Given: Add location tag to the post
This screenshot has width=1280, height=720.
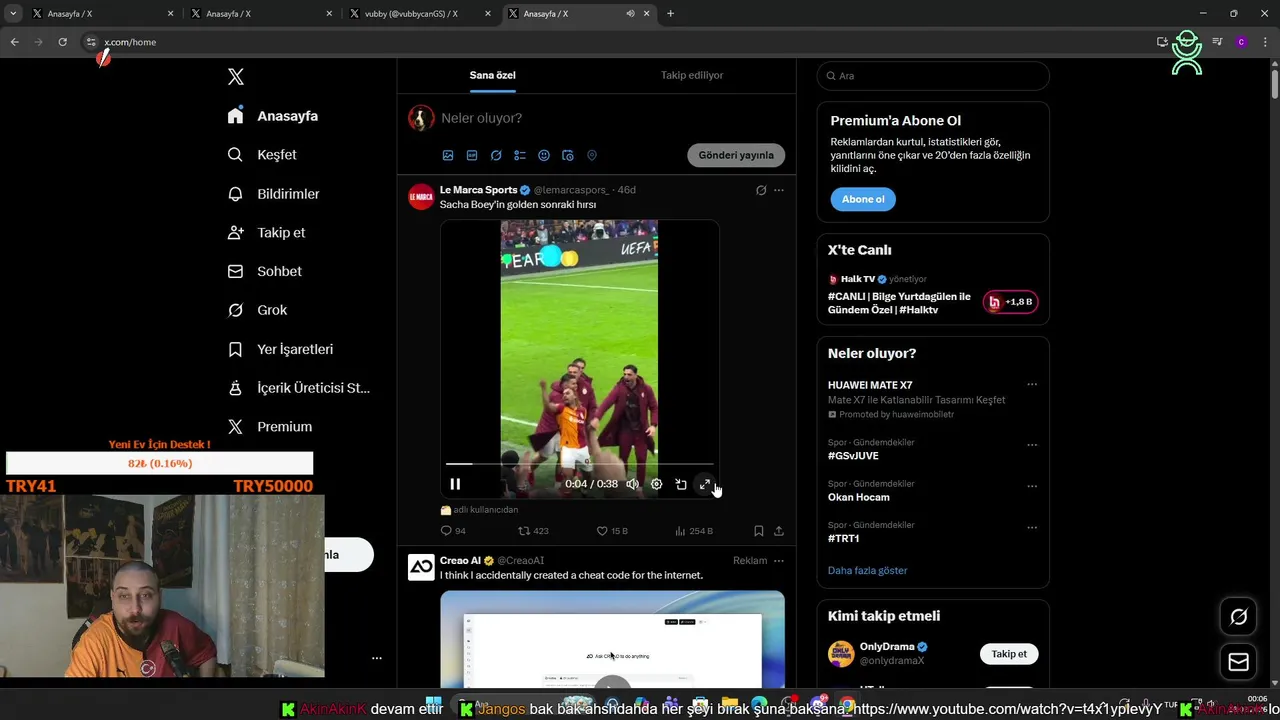Looking at the screenshot, I should click(x=592, y=156).
